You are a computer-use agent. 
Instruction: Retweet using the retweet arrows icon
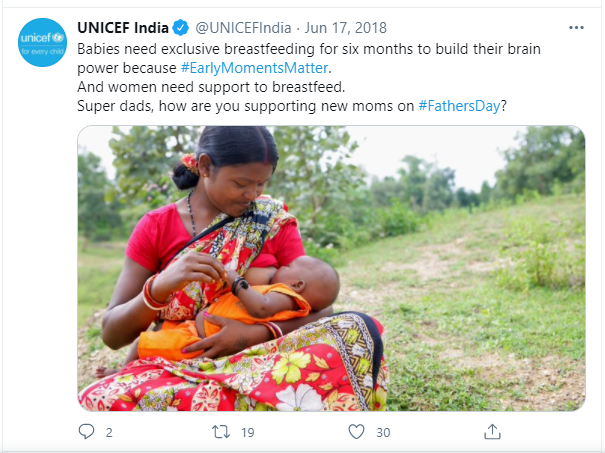220,432
